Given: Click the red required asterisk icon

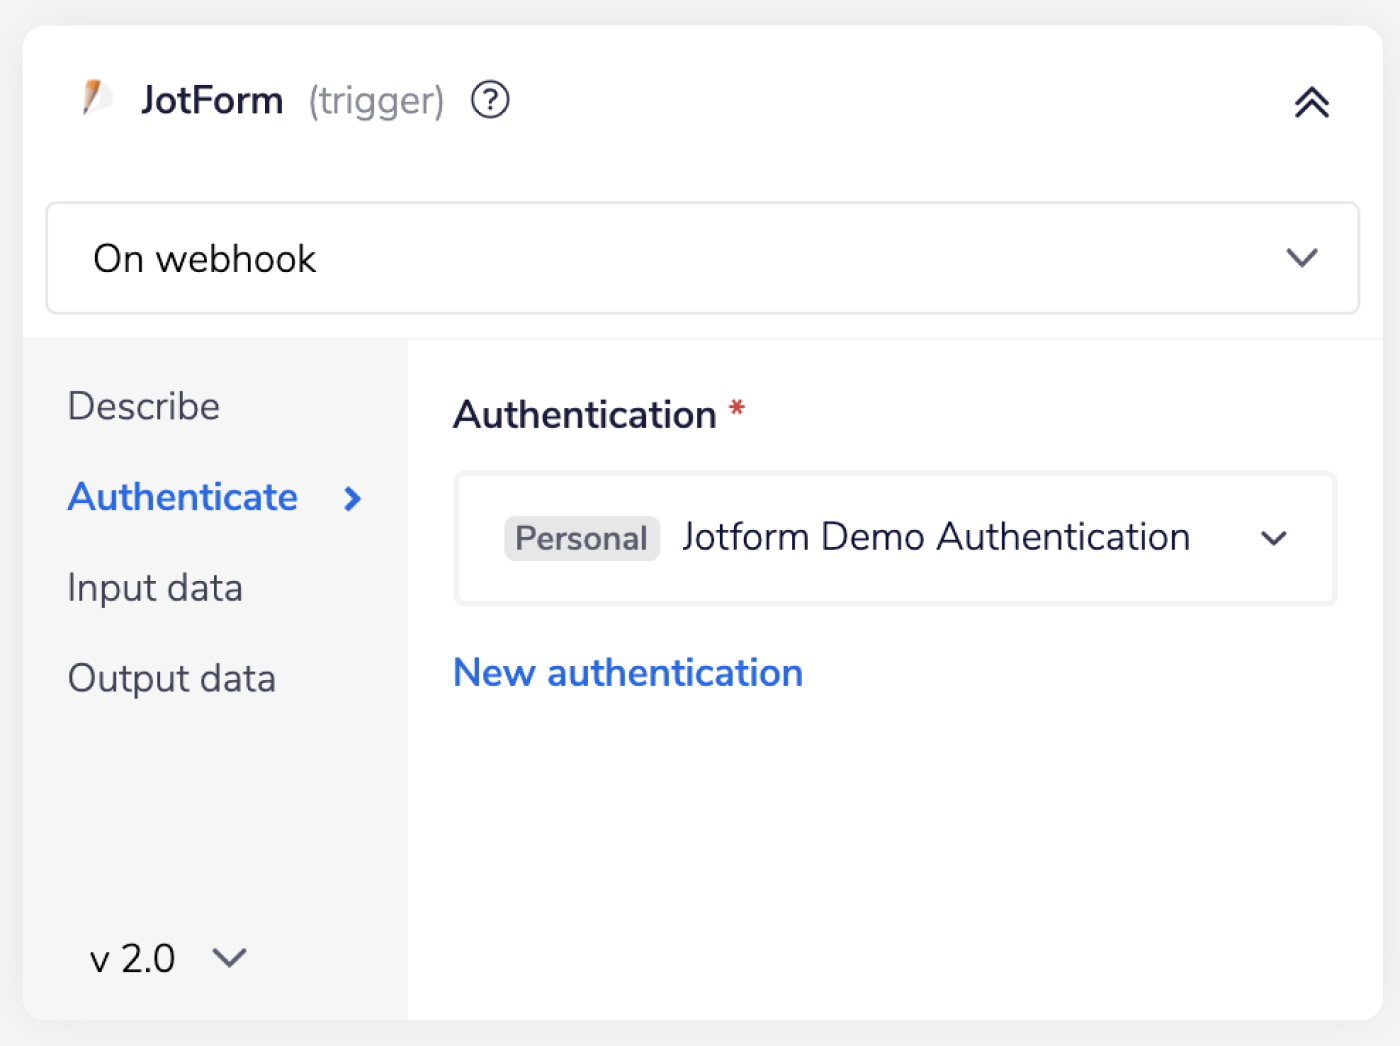Looking at the screenshot, I should click(x=737, y=408).
